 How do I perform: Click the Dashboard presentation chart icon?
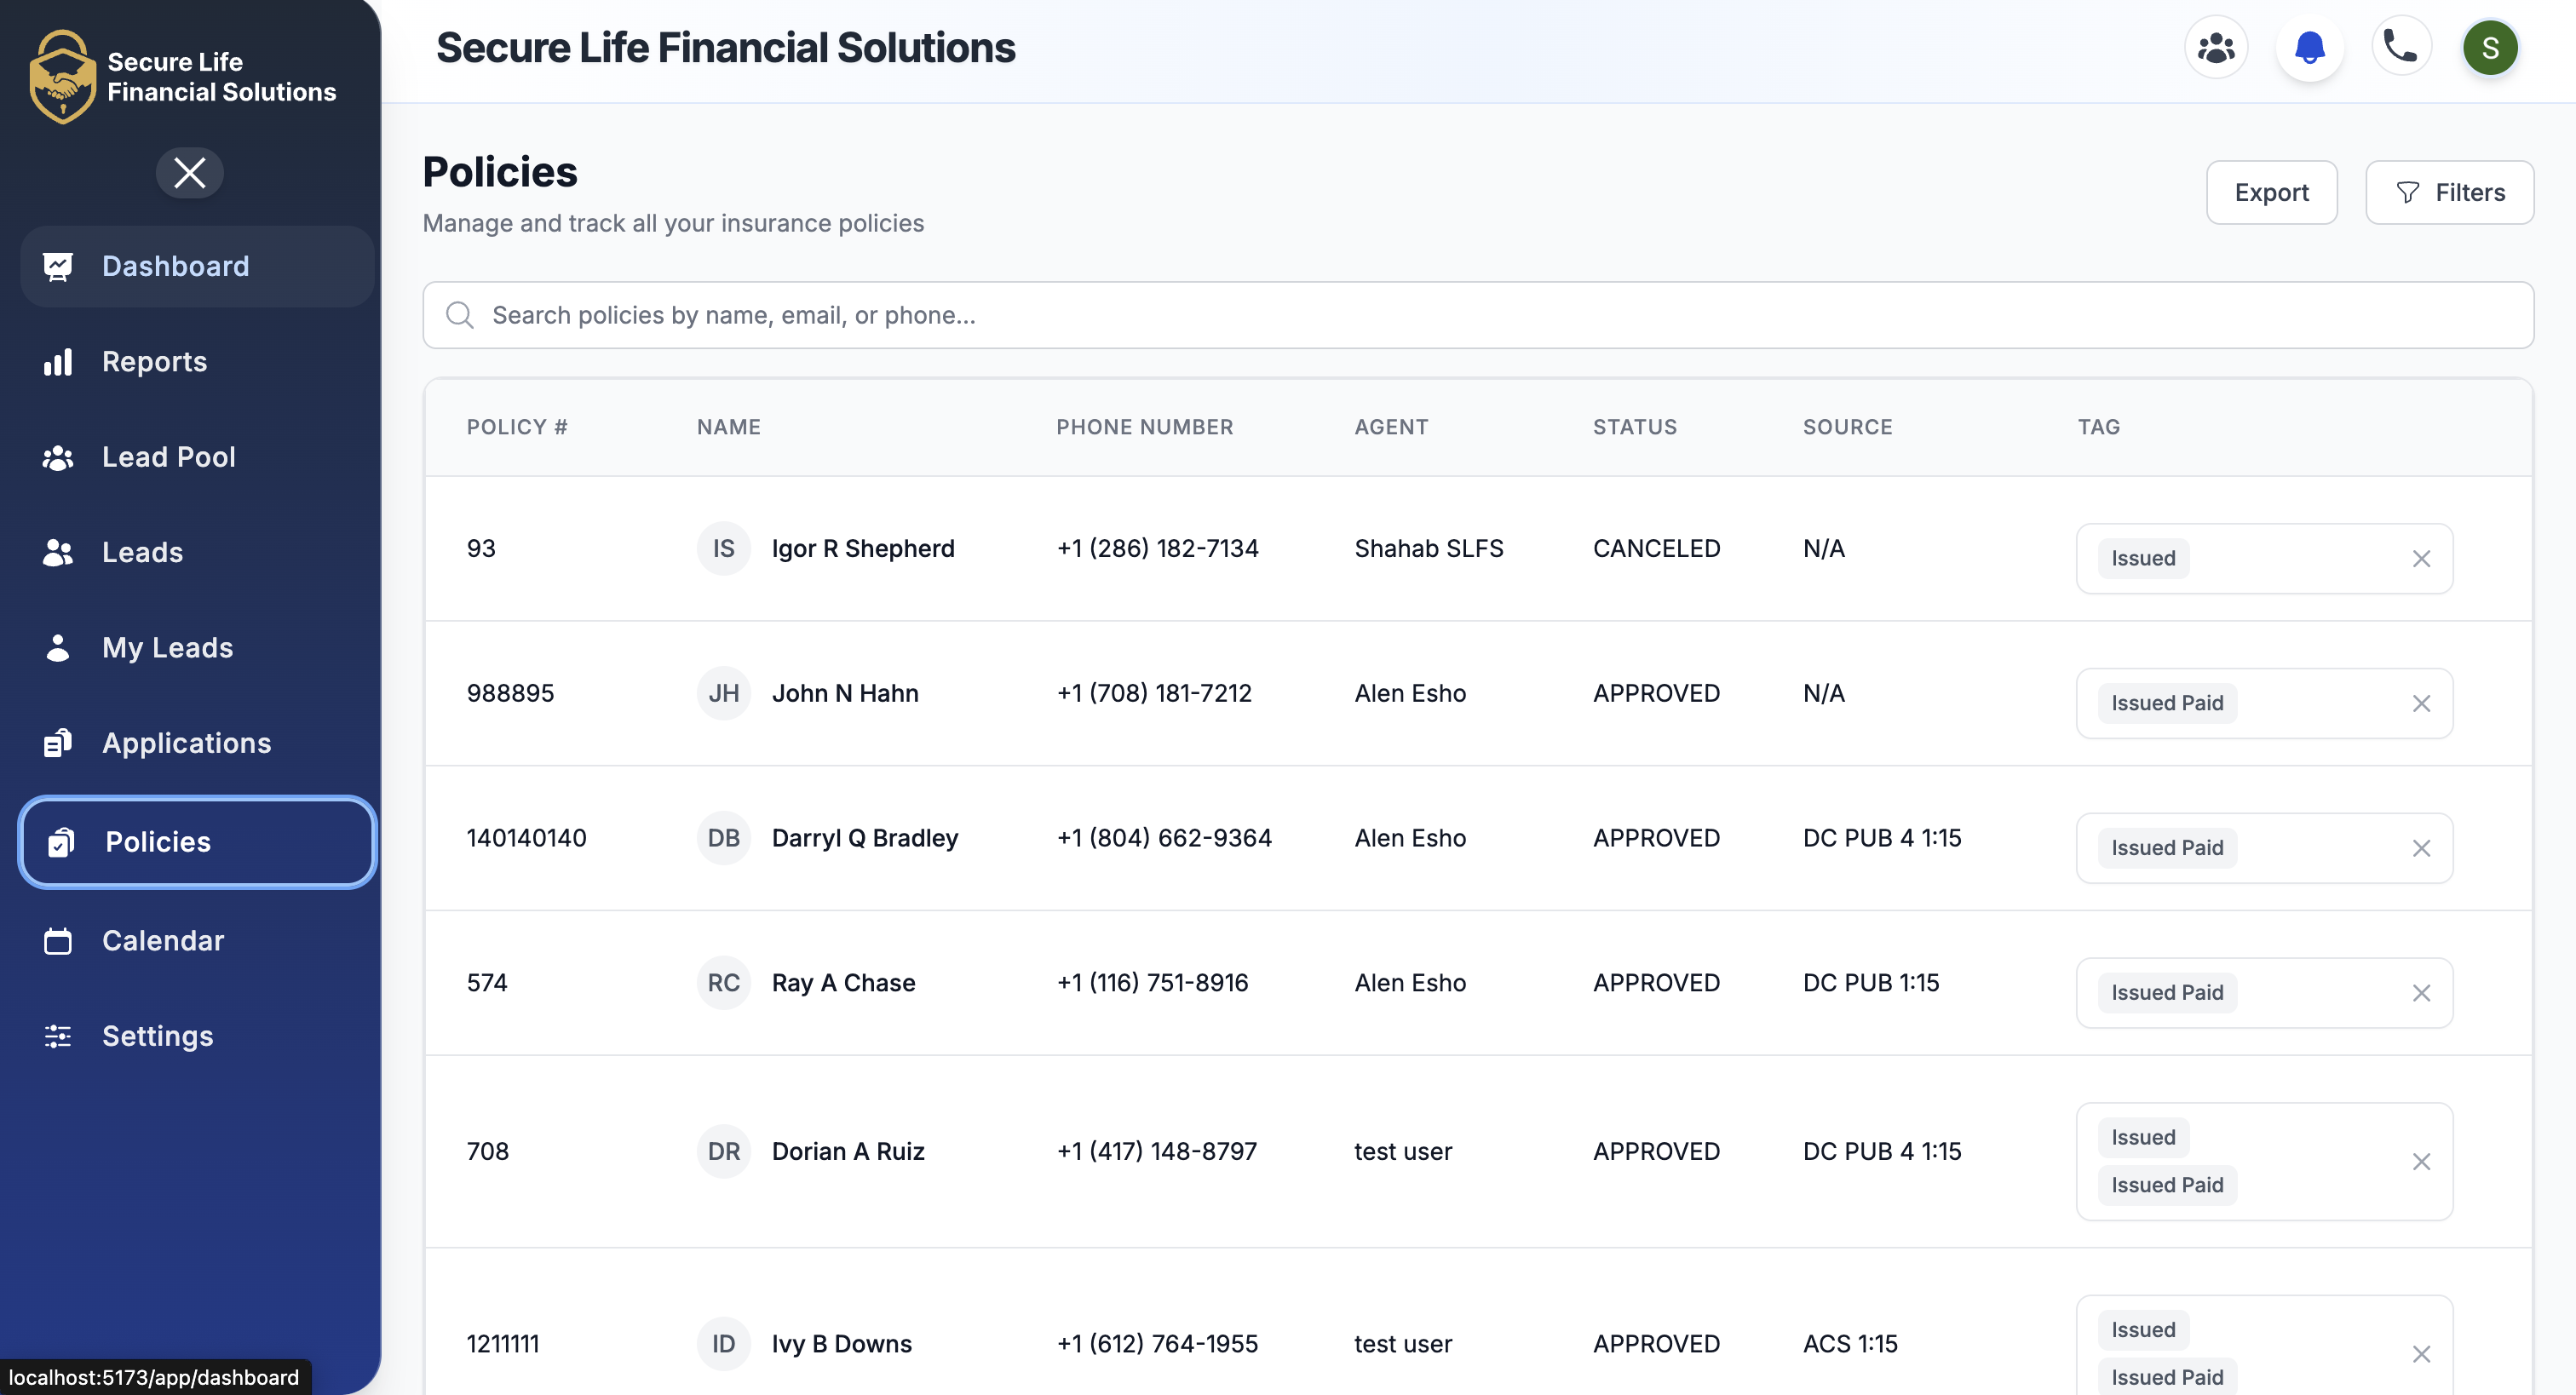(58, 266)
